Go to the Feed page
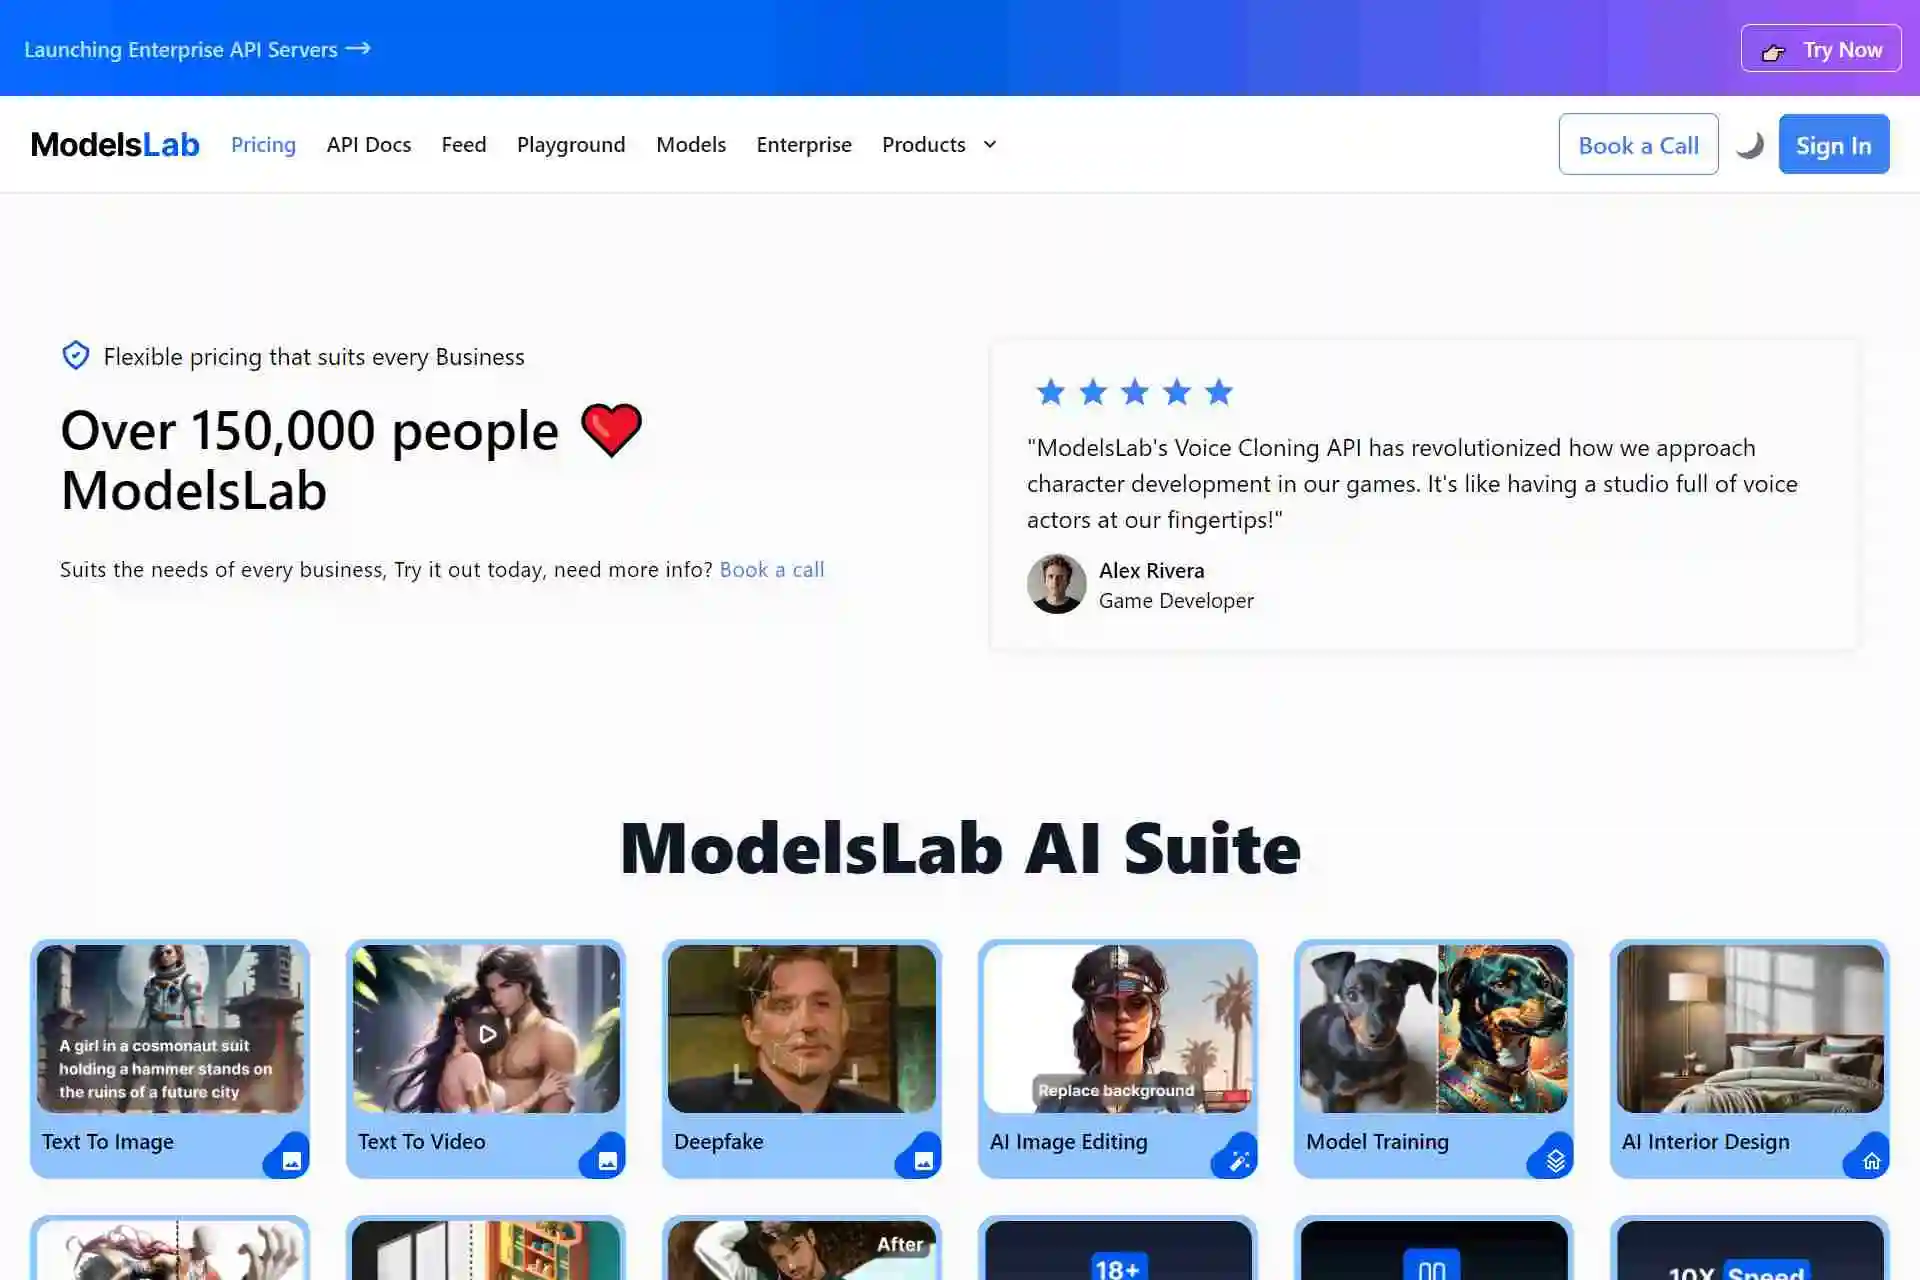The image size is (1920, 1280). click(464, 144)
